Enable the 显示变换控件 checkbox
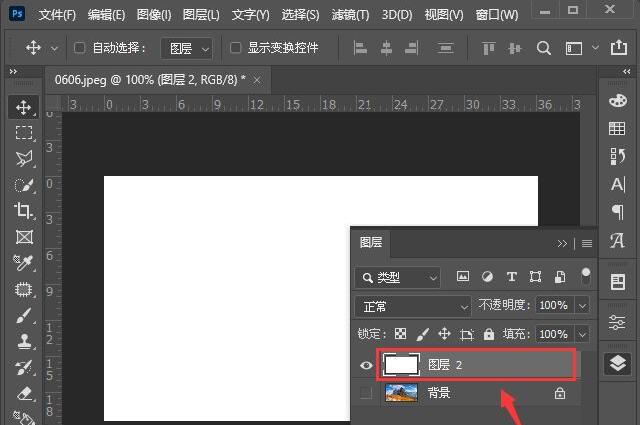 point(235,48)
